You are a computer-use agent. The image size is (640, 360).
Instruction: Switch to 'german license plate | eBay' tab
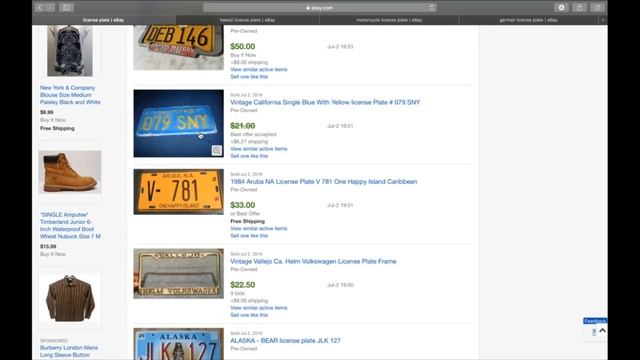[x=529, y=20]
